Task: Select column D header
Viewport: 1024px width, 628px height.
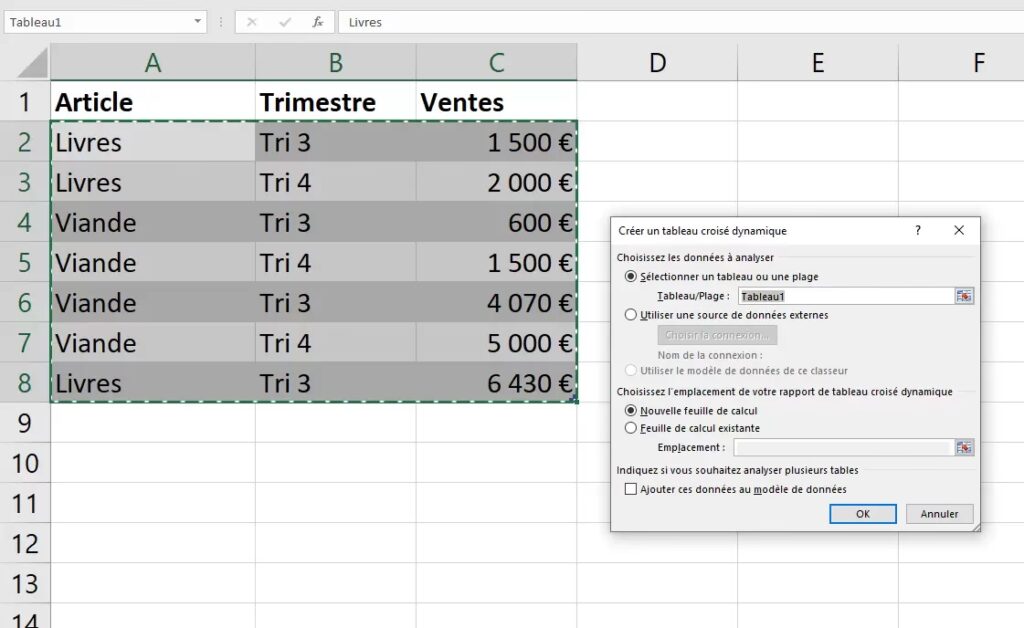Action: (657, 63)
